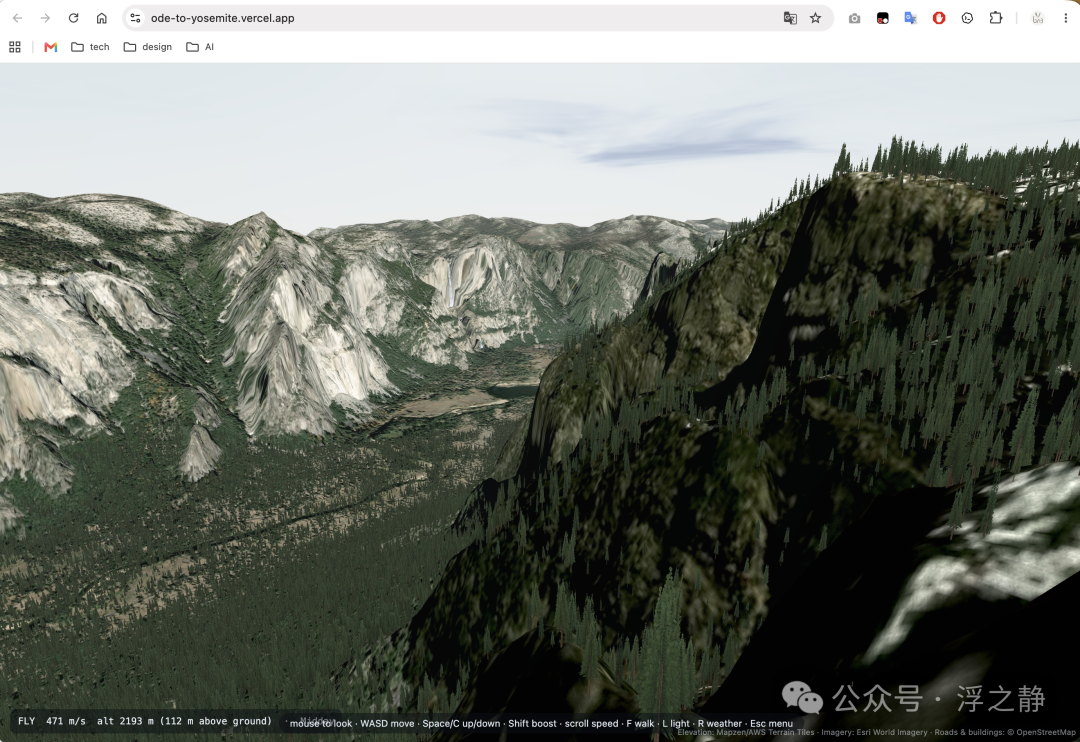The height and width of the screenshot is (742, 1080).
Task: Open the Gmail bookmark
Action: (x=50, y=47)
